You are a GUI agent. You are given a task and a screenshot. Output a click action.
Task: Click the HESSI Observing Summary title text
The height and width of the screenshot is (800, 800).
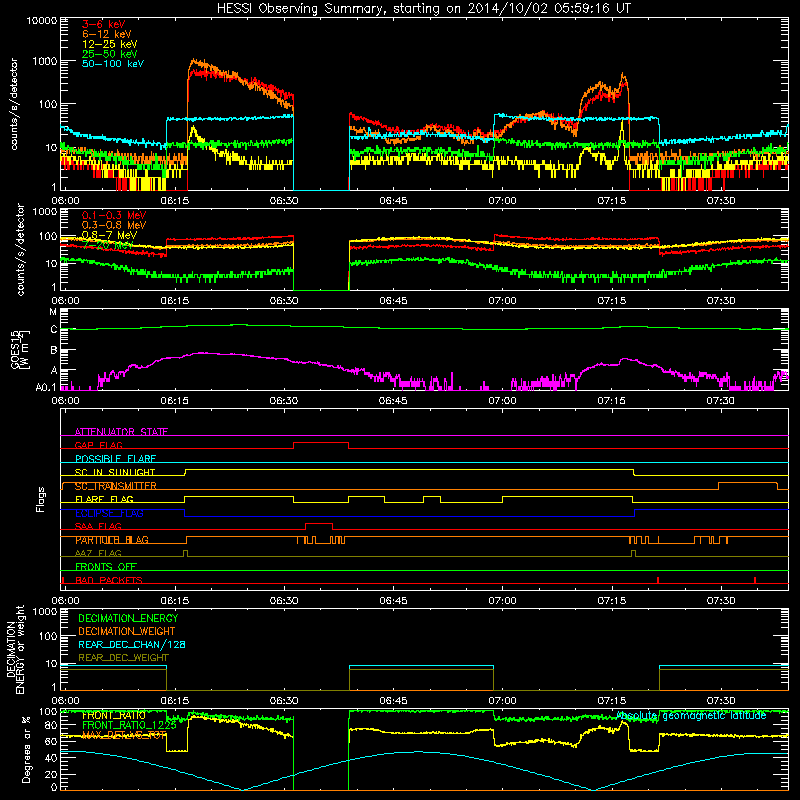click(424, 9)
